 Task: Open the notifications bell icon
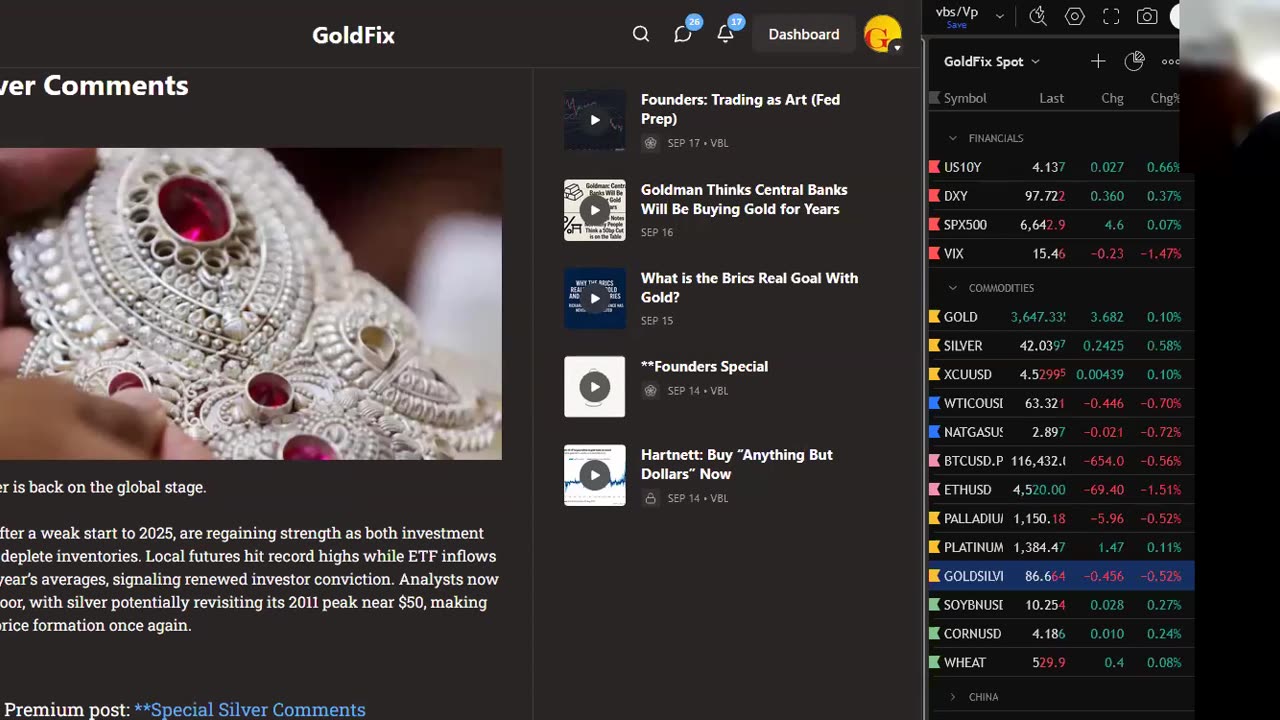[725, 35]
